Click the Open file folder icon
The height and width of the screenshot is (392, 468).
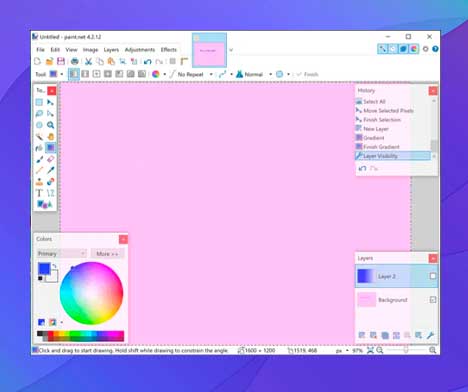[49, 61]
